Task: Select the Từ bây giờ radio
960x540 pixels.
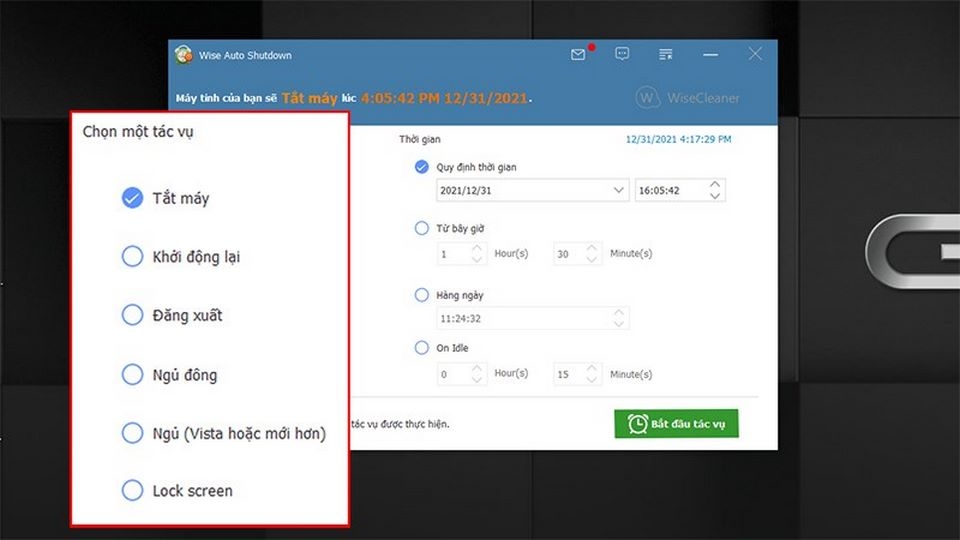Action: pyautogui.click(x=421, y=228)
